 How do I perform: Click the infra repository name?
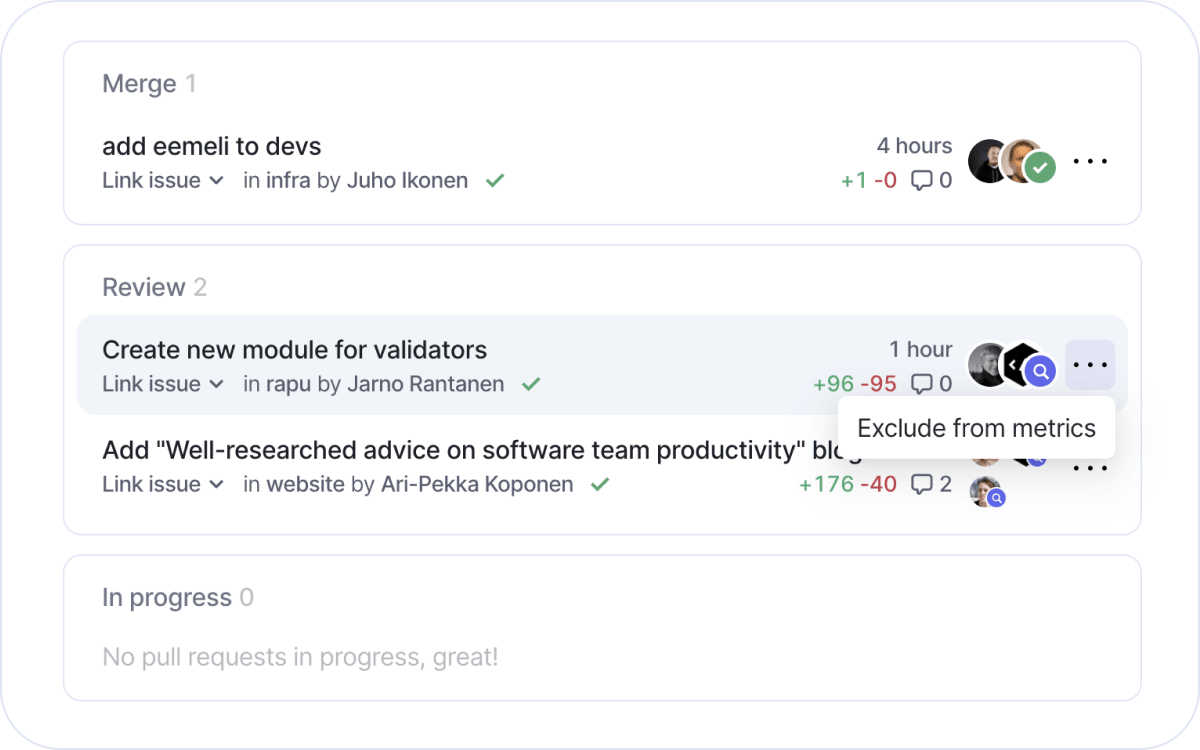coord(288,181)
